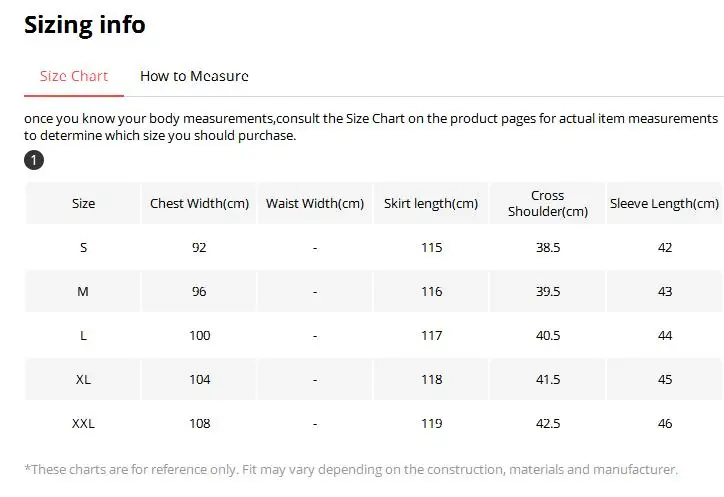Select the M size row label
This screenshot has height=497, width=724.
pyautogui.click(x=84, y=292)
